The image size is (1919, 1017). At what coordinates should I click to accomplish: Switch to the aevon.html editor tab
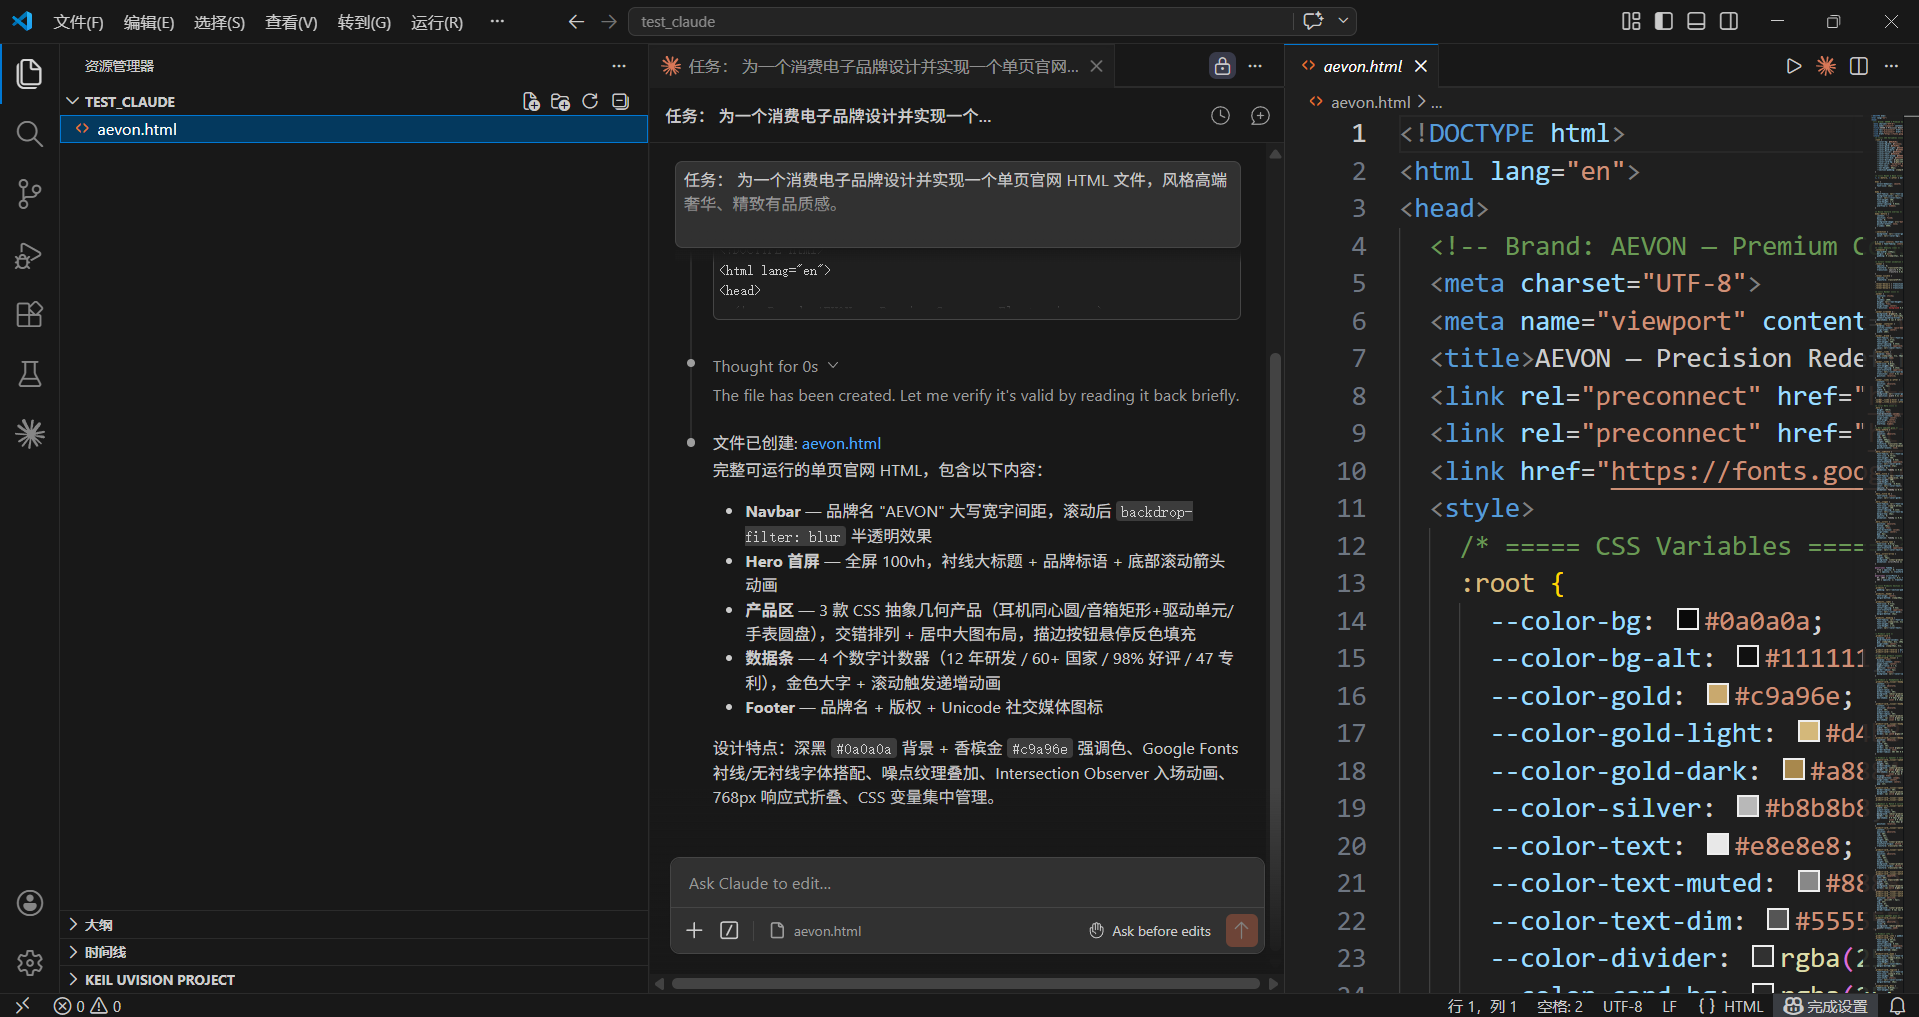[x=1363, y=65]
